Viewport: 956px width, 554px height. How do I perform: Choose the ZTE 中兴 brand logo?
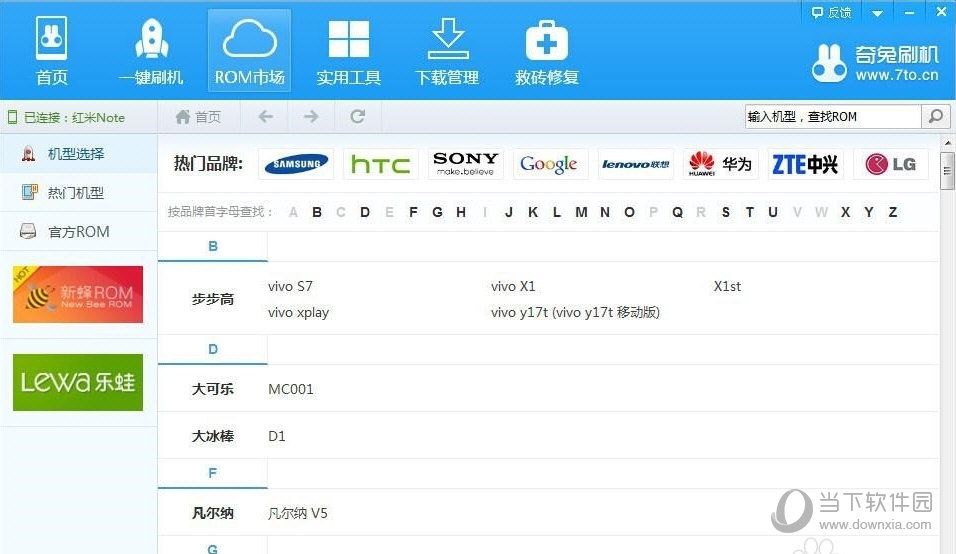point(805,164)
